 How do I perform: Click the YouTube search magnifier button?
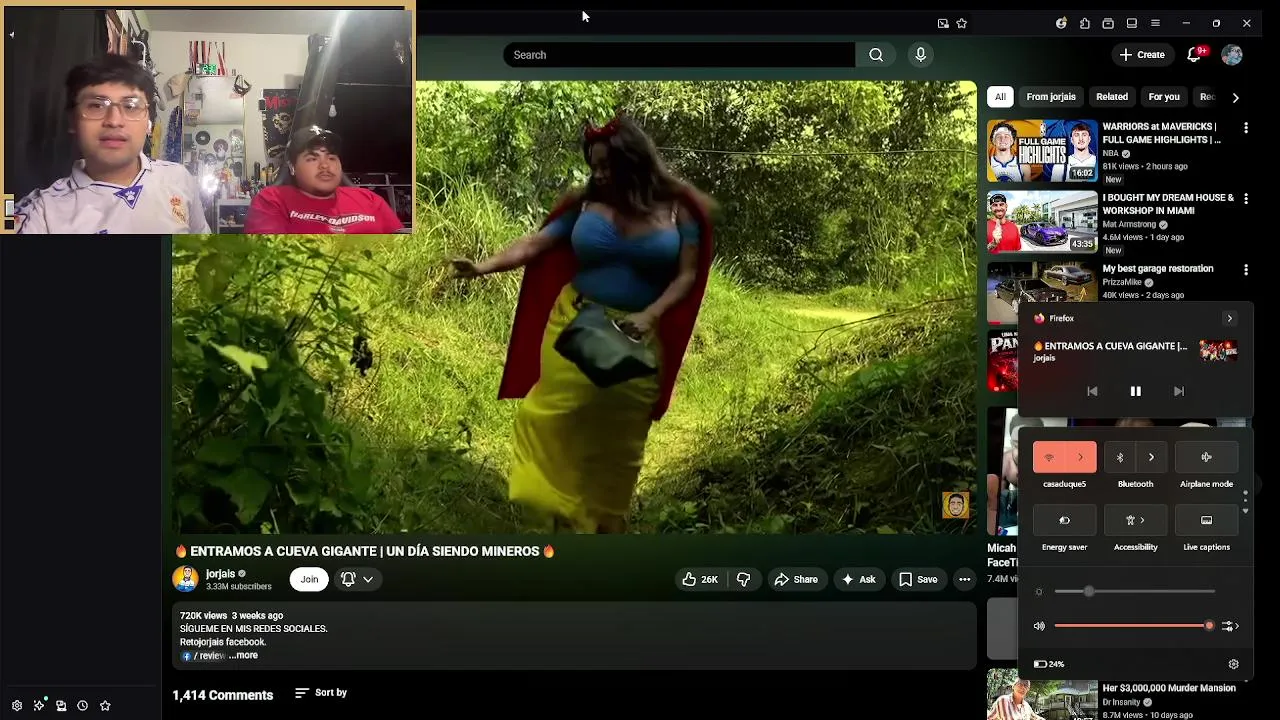click(876, 55)
